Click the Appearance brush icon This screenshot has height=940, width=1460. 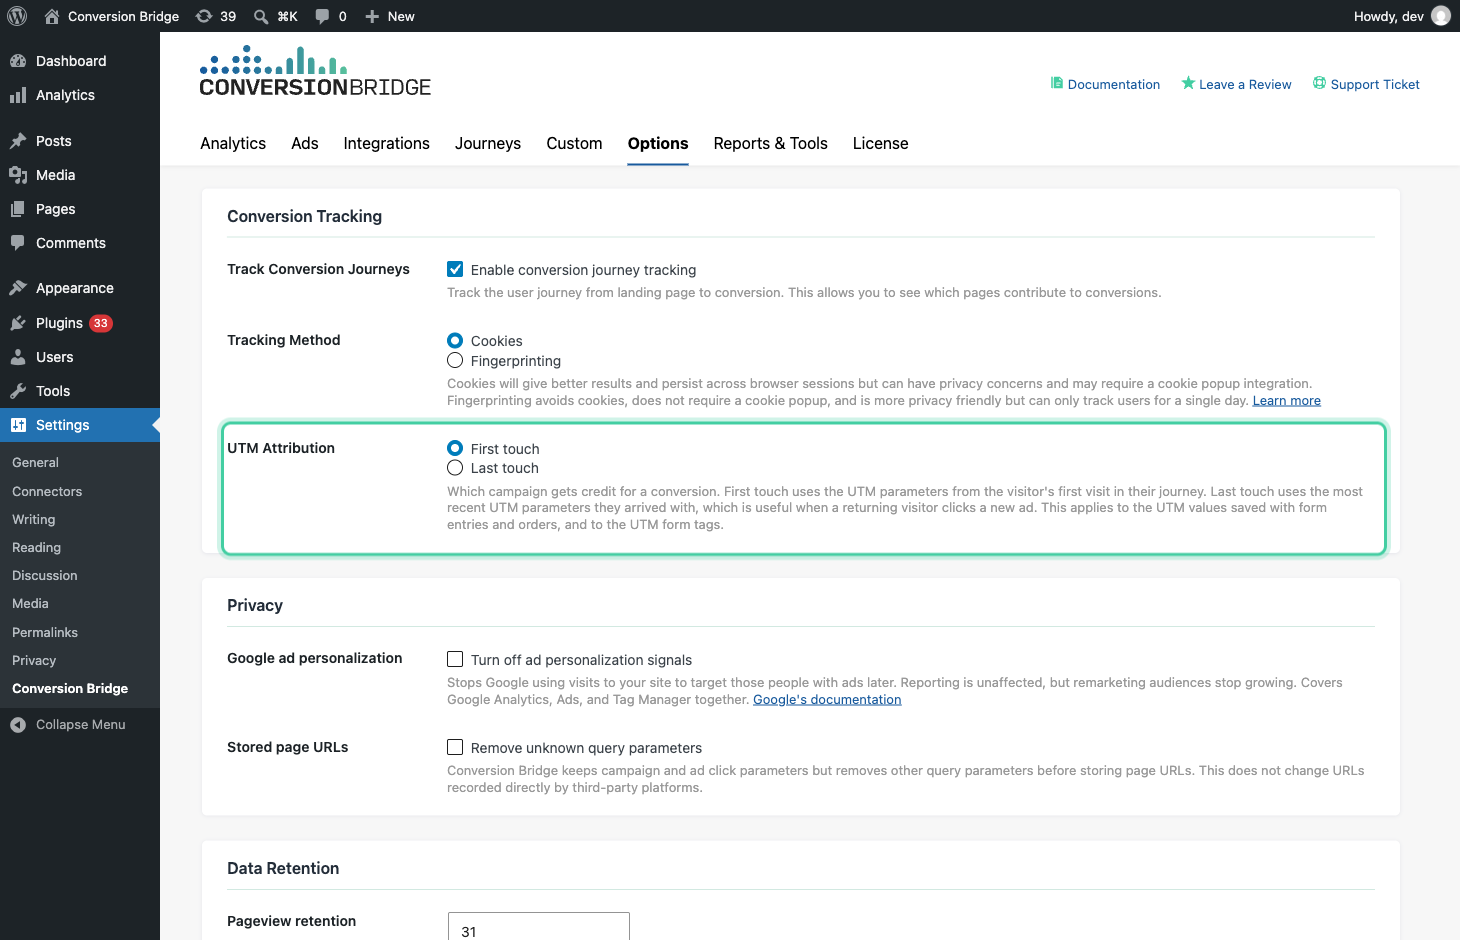(18, 288)
